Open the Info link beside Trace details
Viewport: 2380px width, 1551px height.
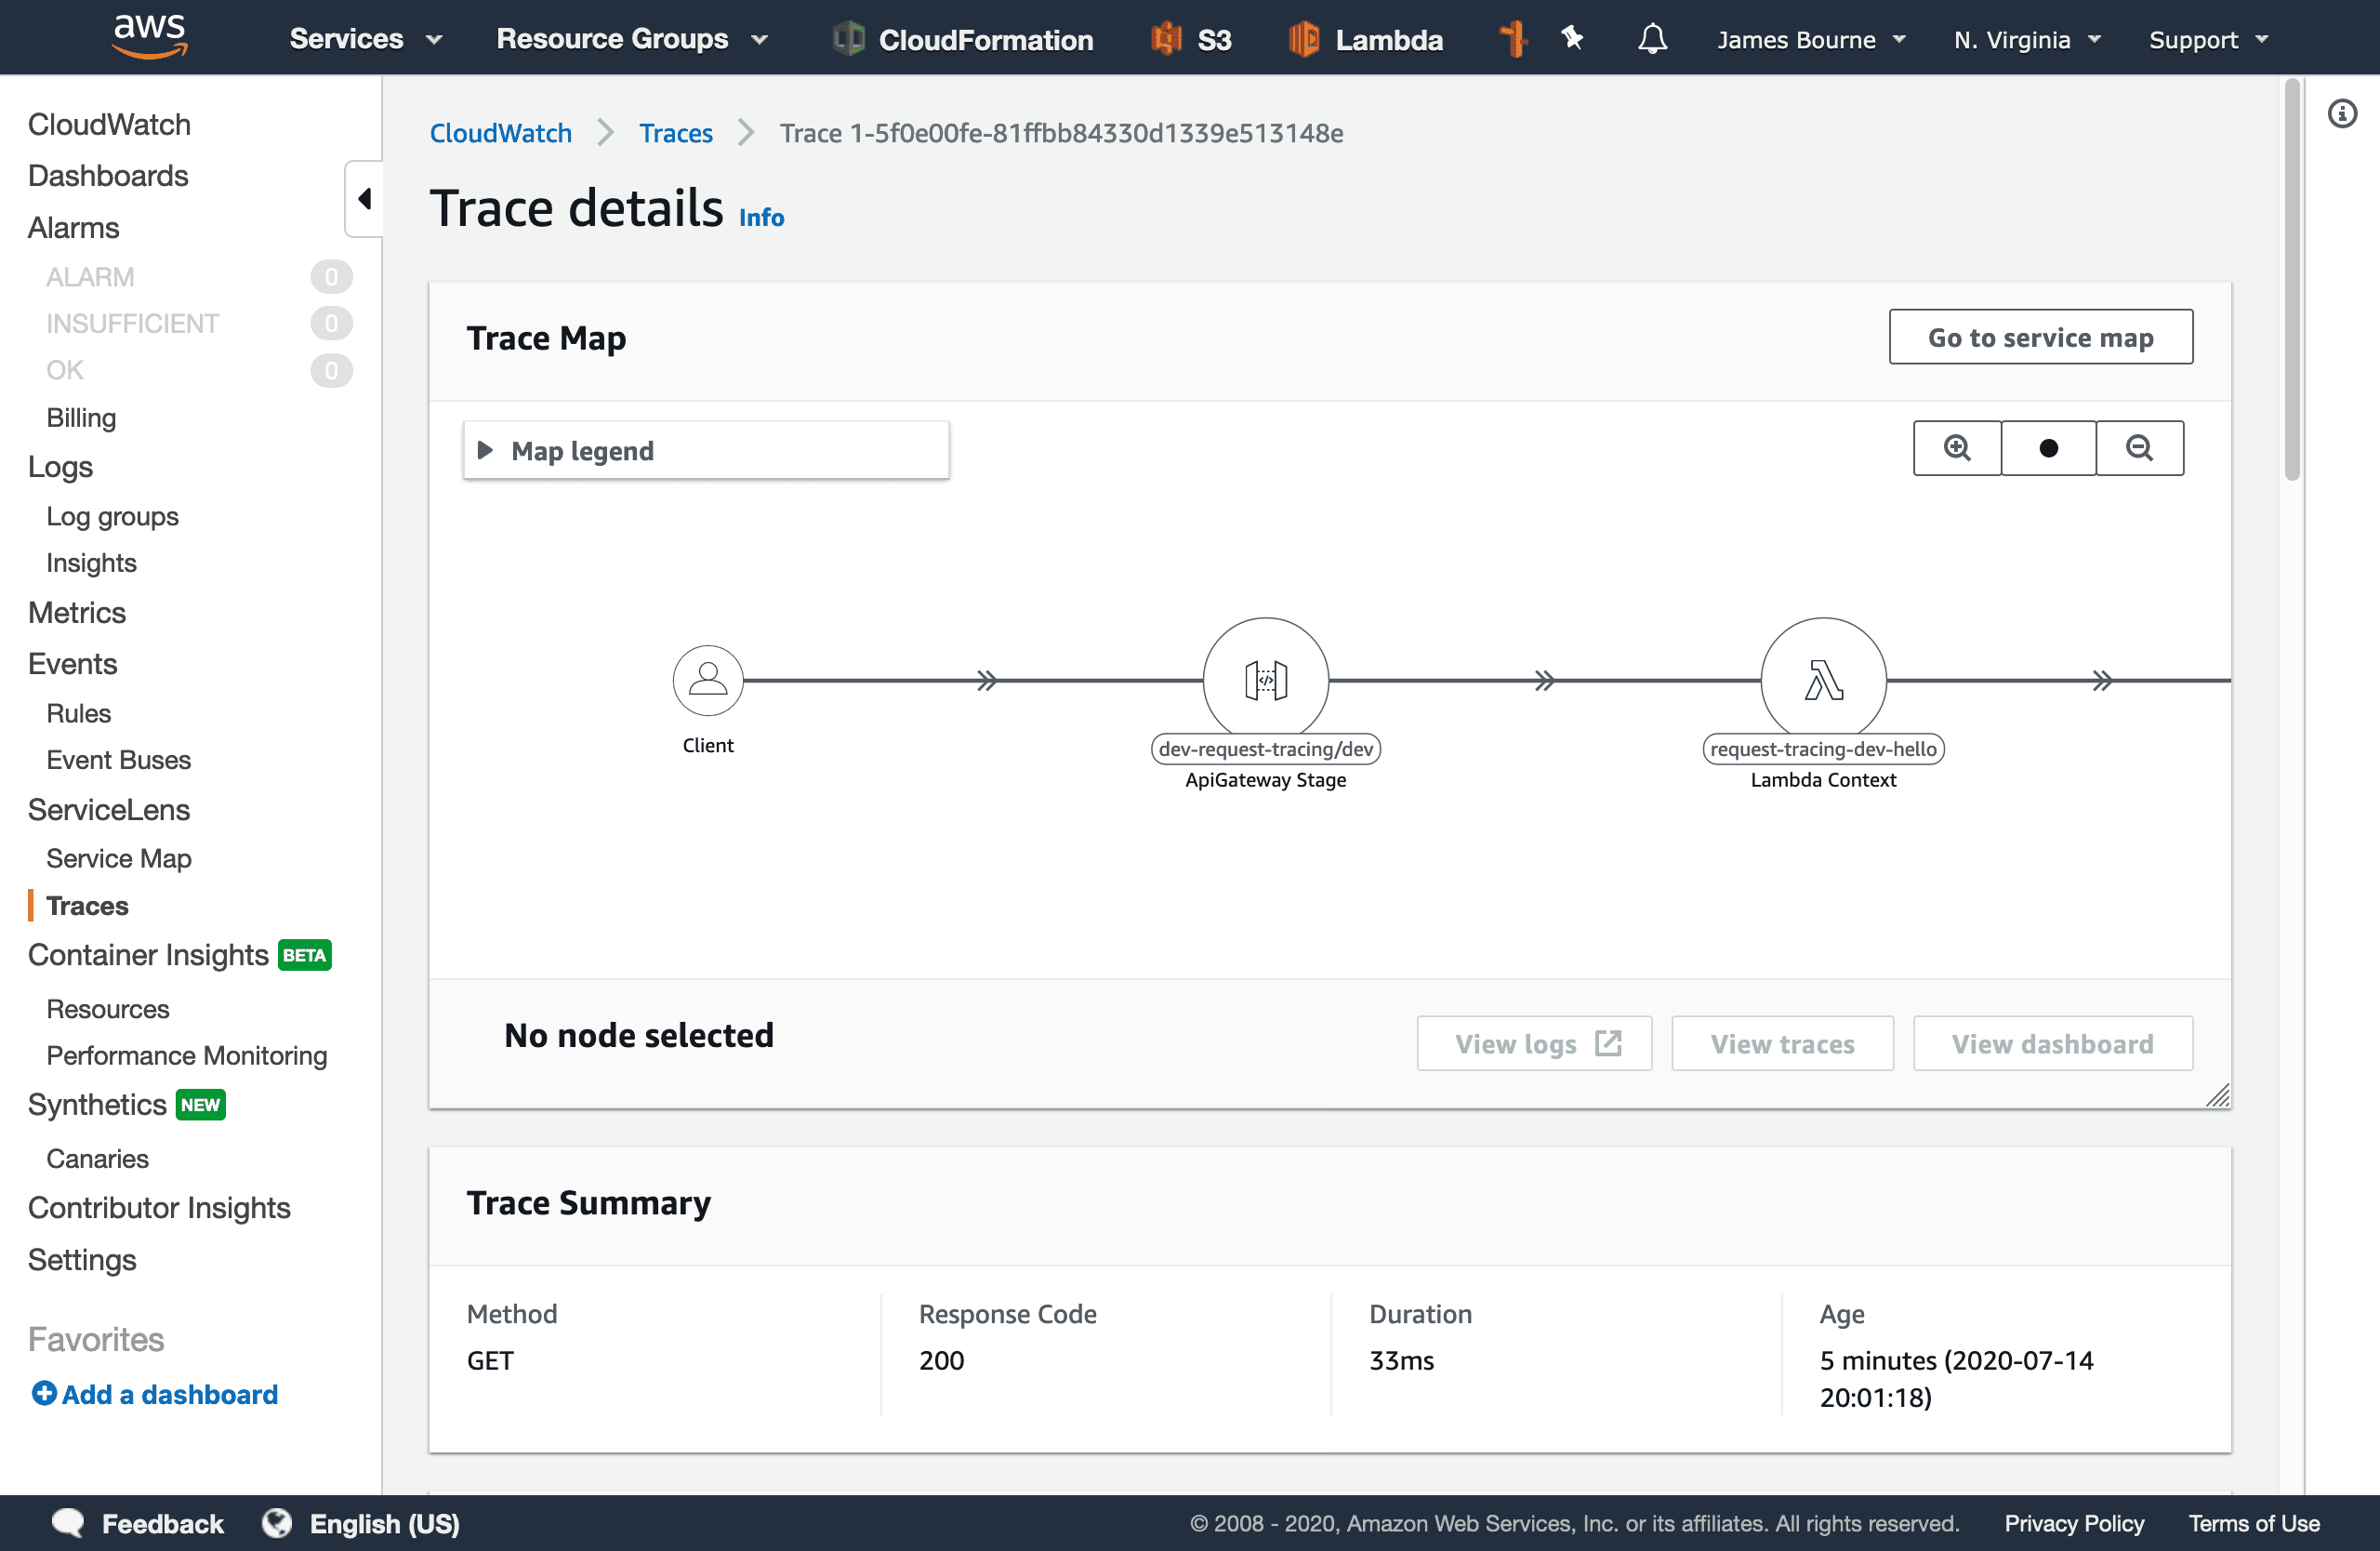point(761,217)
